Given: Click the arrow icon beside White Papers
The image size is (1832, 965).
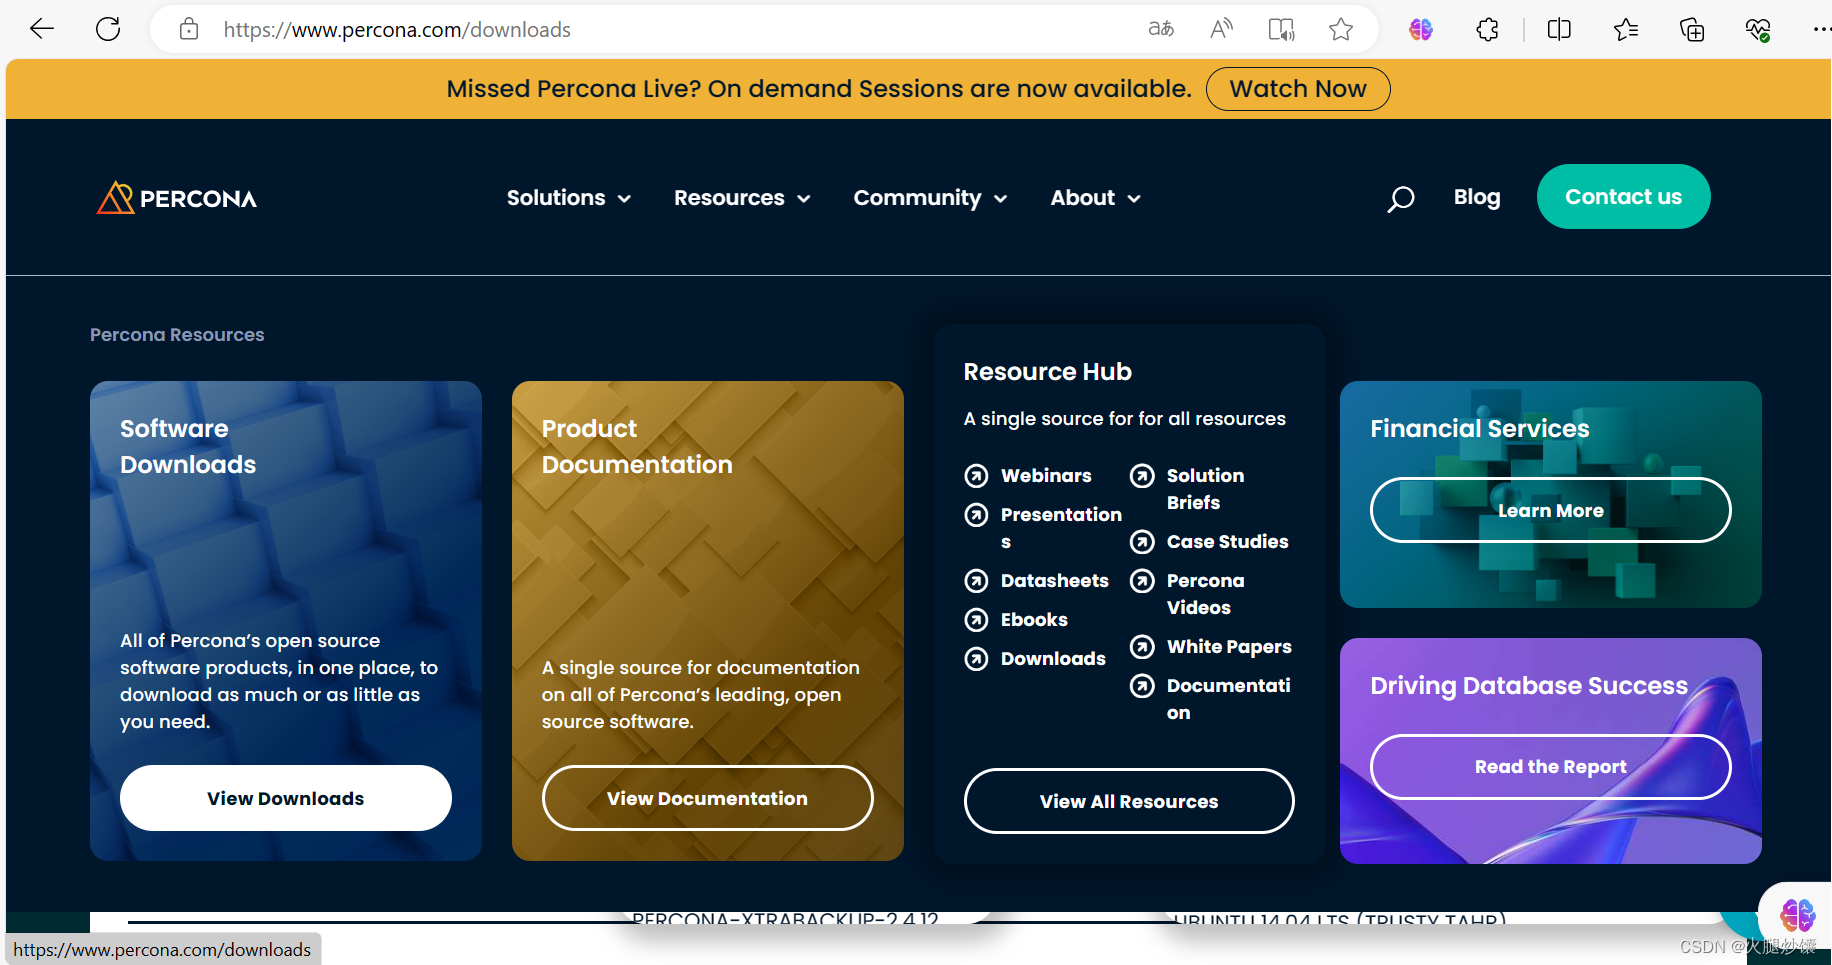Looking at the screenshot, I should (1142, 647).
